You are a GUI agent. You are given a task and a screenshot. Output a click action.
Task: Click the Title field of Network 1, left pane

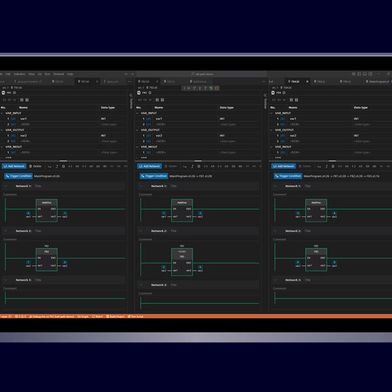coord(39,186)
